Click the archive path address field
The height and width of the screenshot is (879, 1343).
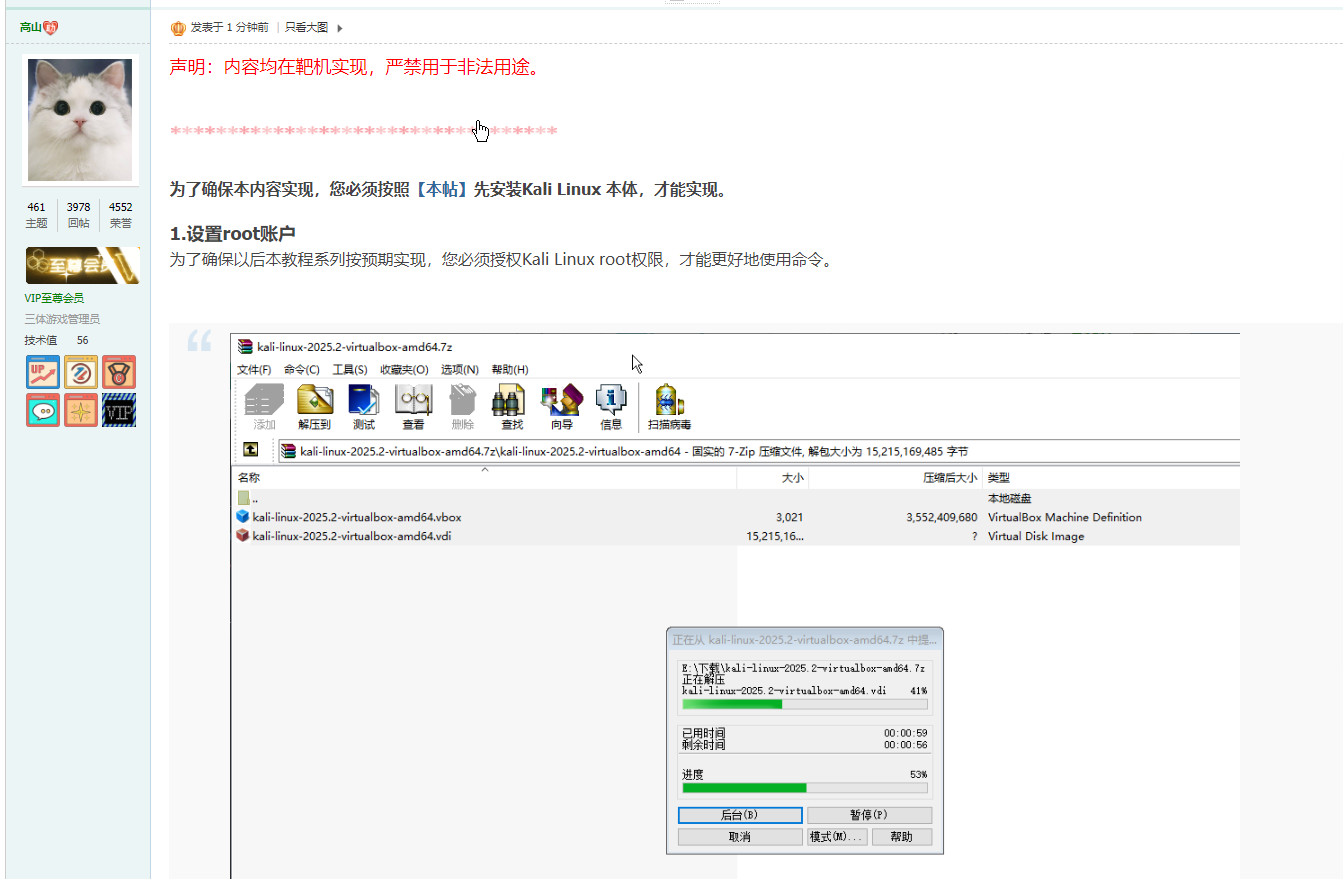pos(757,451)
